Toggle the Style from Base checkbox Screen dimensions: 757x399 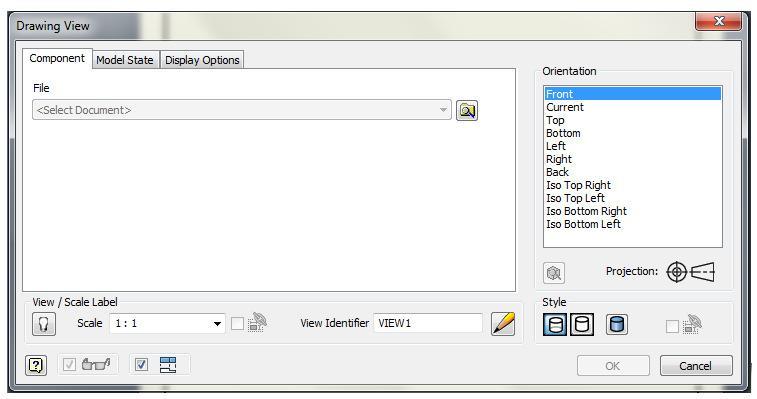[x=672, y=327]
